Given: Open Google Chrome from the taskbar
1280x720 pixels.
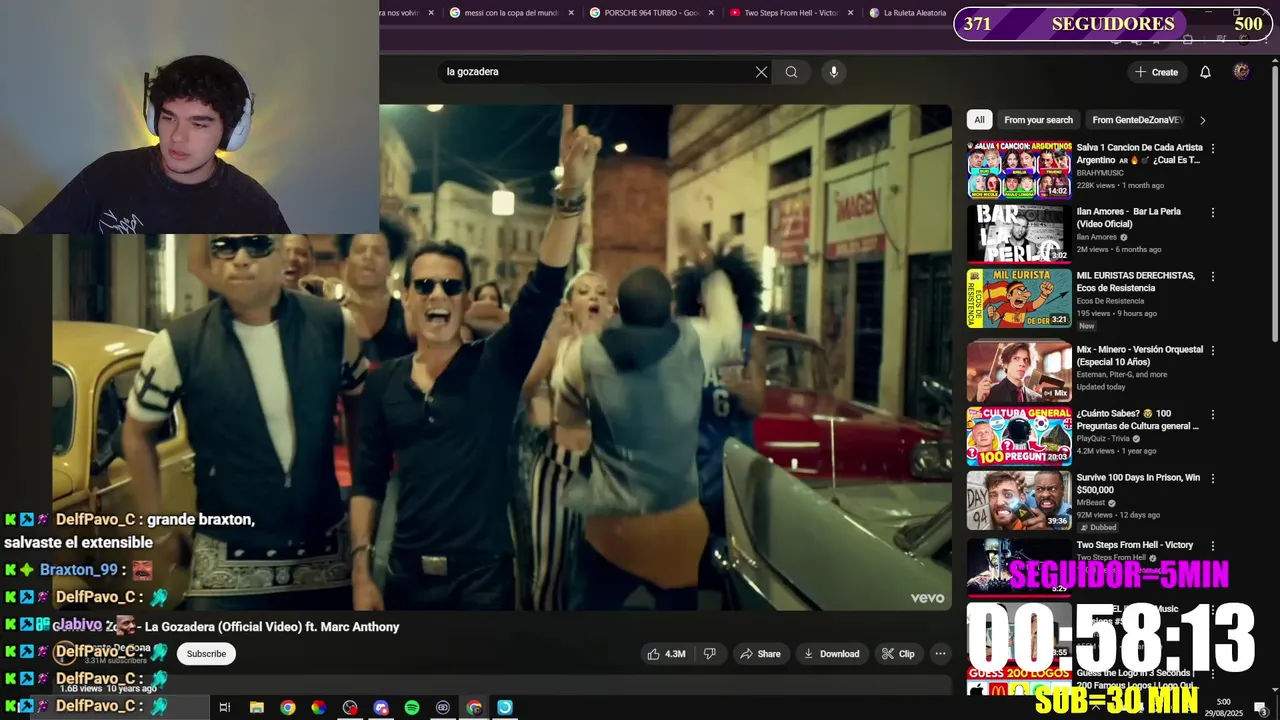Looking at the screenshot, I should point(288,707).
